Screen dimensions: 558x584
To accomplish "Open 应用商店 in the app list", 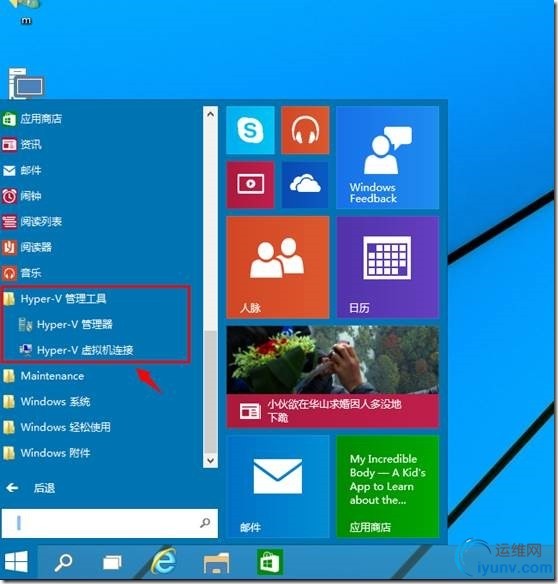I will pos(33,119).
